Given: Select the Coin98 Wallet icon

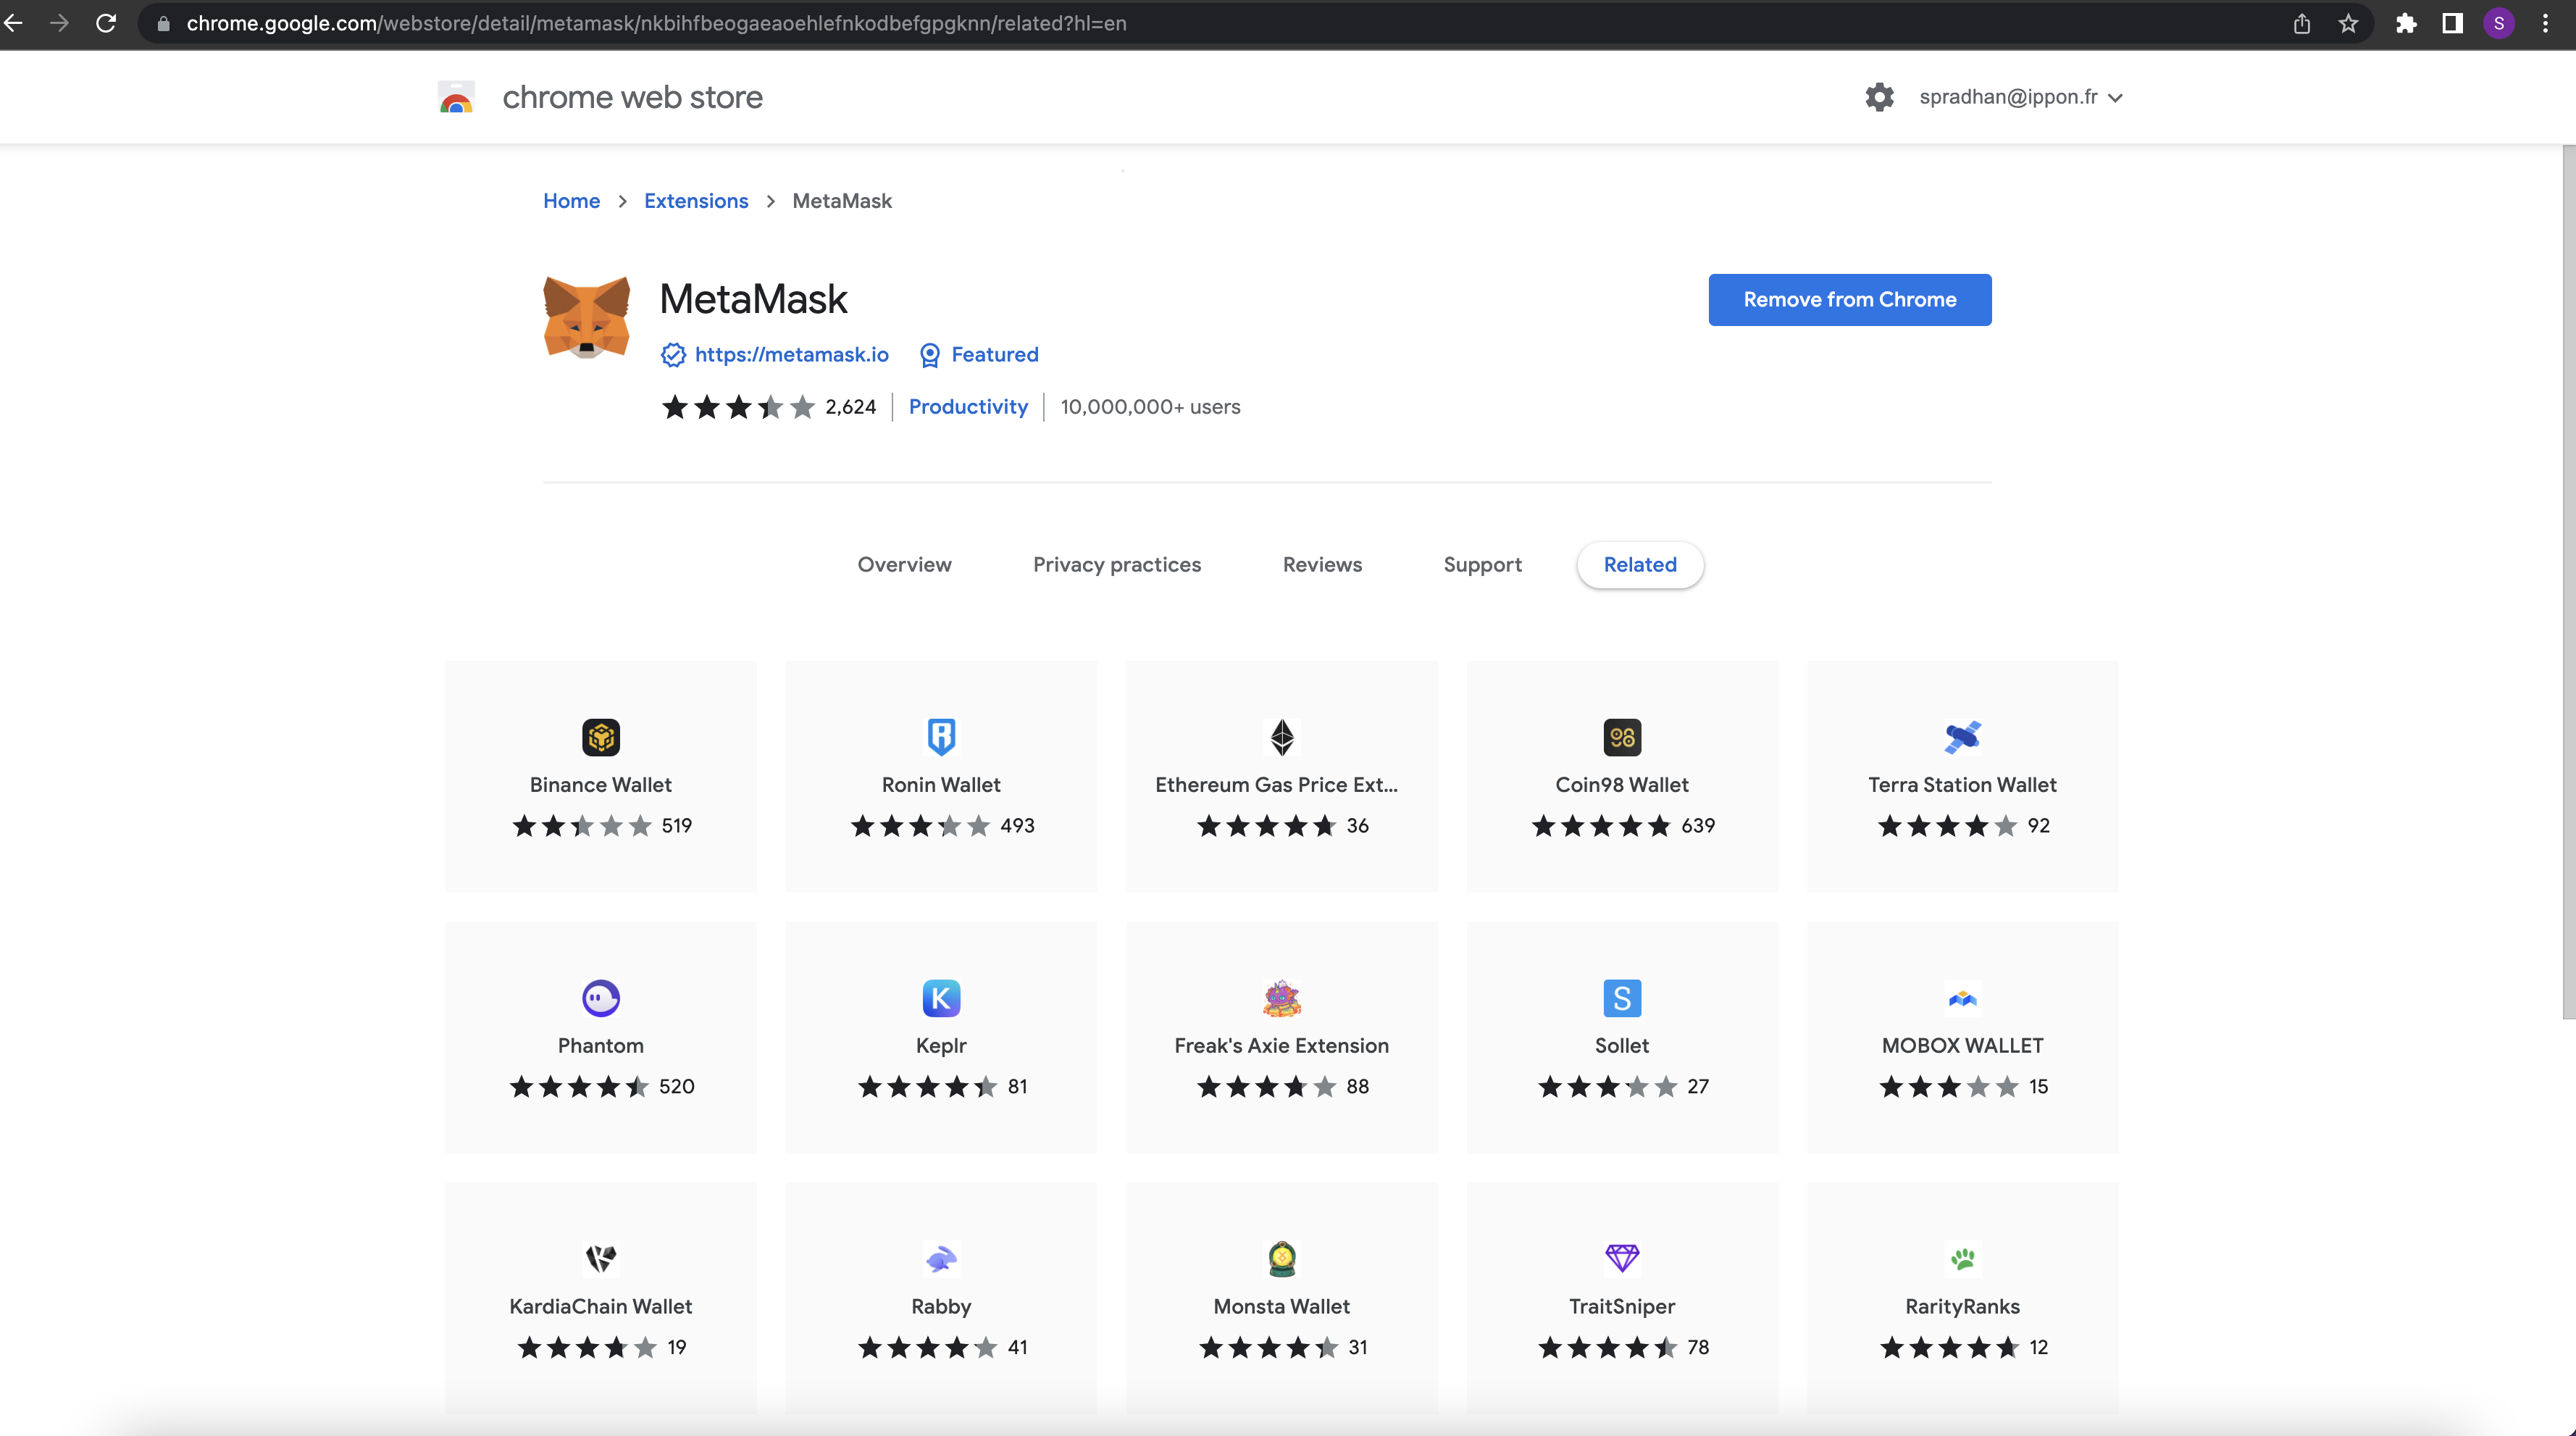Looking at the screenshot, I should click(1621, 737).
